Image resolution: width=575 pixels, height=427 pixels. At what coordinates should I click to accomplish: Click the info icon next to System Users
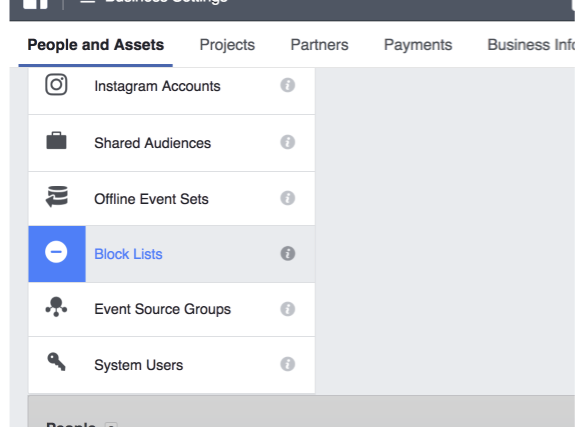coord(288,364)
